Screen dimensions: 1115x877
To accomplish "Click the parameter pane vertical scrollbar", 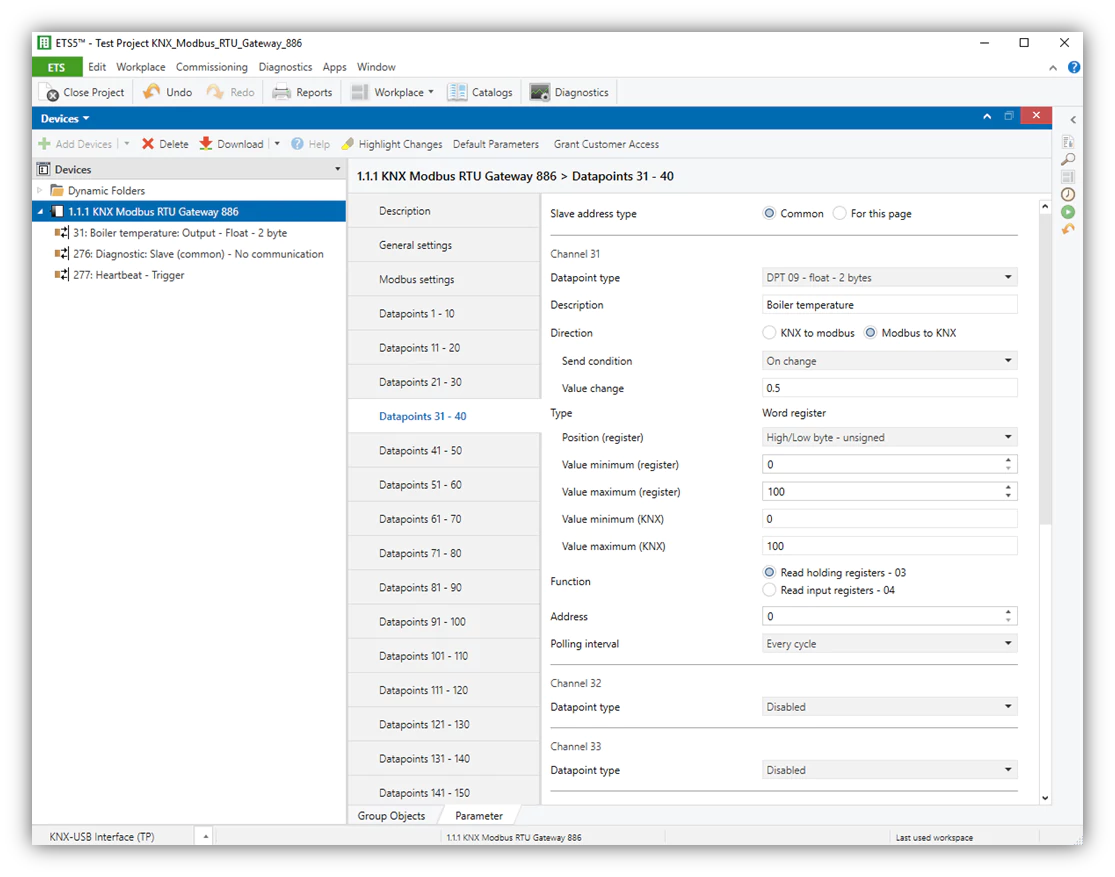I will [1045, 368].
